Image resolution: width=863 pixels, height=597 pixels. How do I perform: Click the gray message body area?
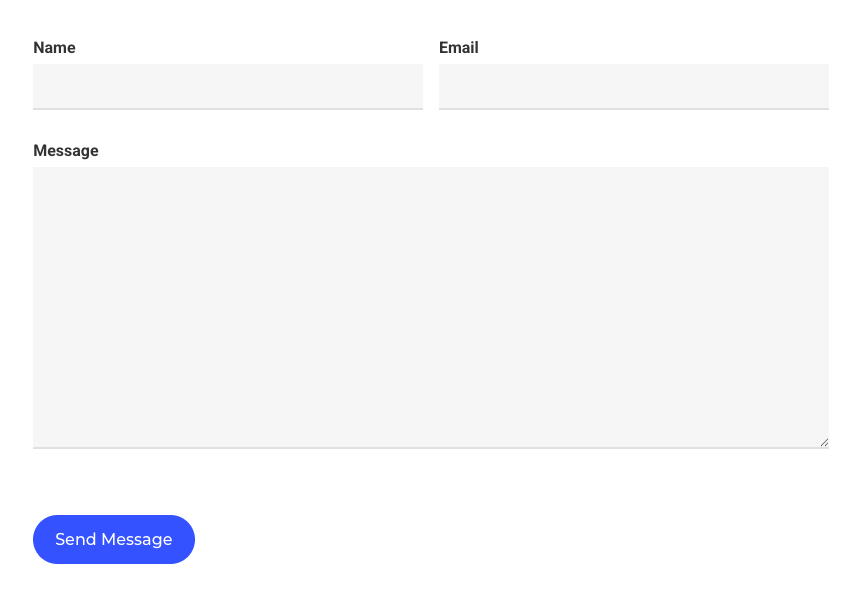click(430, 306)
